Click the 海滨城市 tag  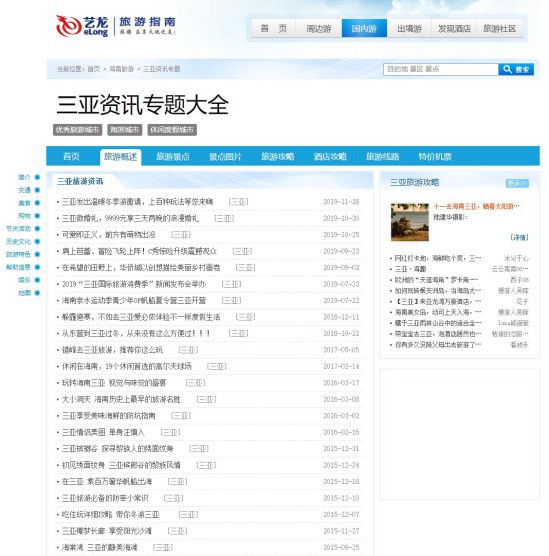tap(124, 130)
